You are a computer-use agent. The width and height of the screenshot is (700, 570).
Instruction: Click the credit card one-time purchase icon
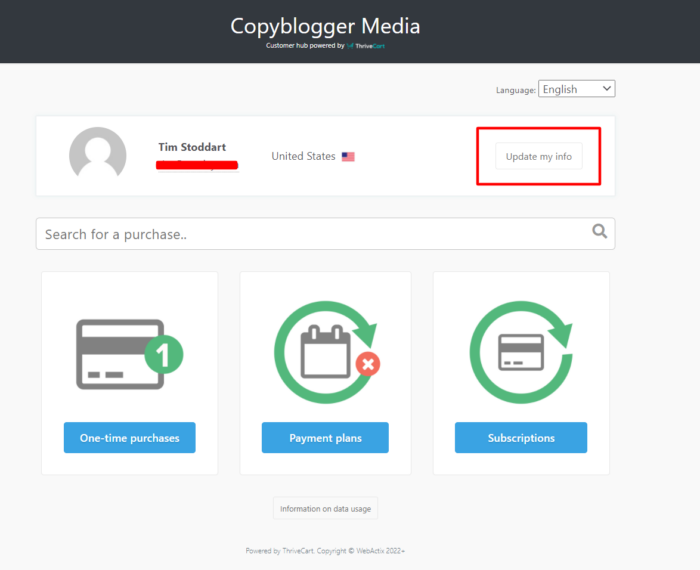pyautogui.click(x=129, y=354)
